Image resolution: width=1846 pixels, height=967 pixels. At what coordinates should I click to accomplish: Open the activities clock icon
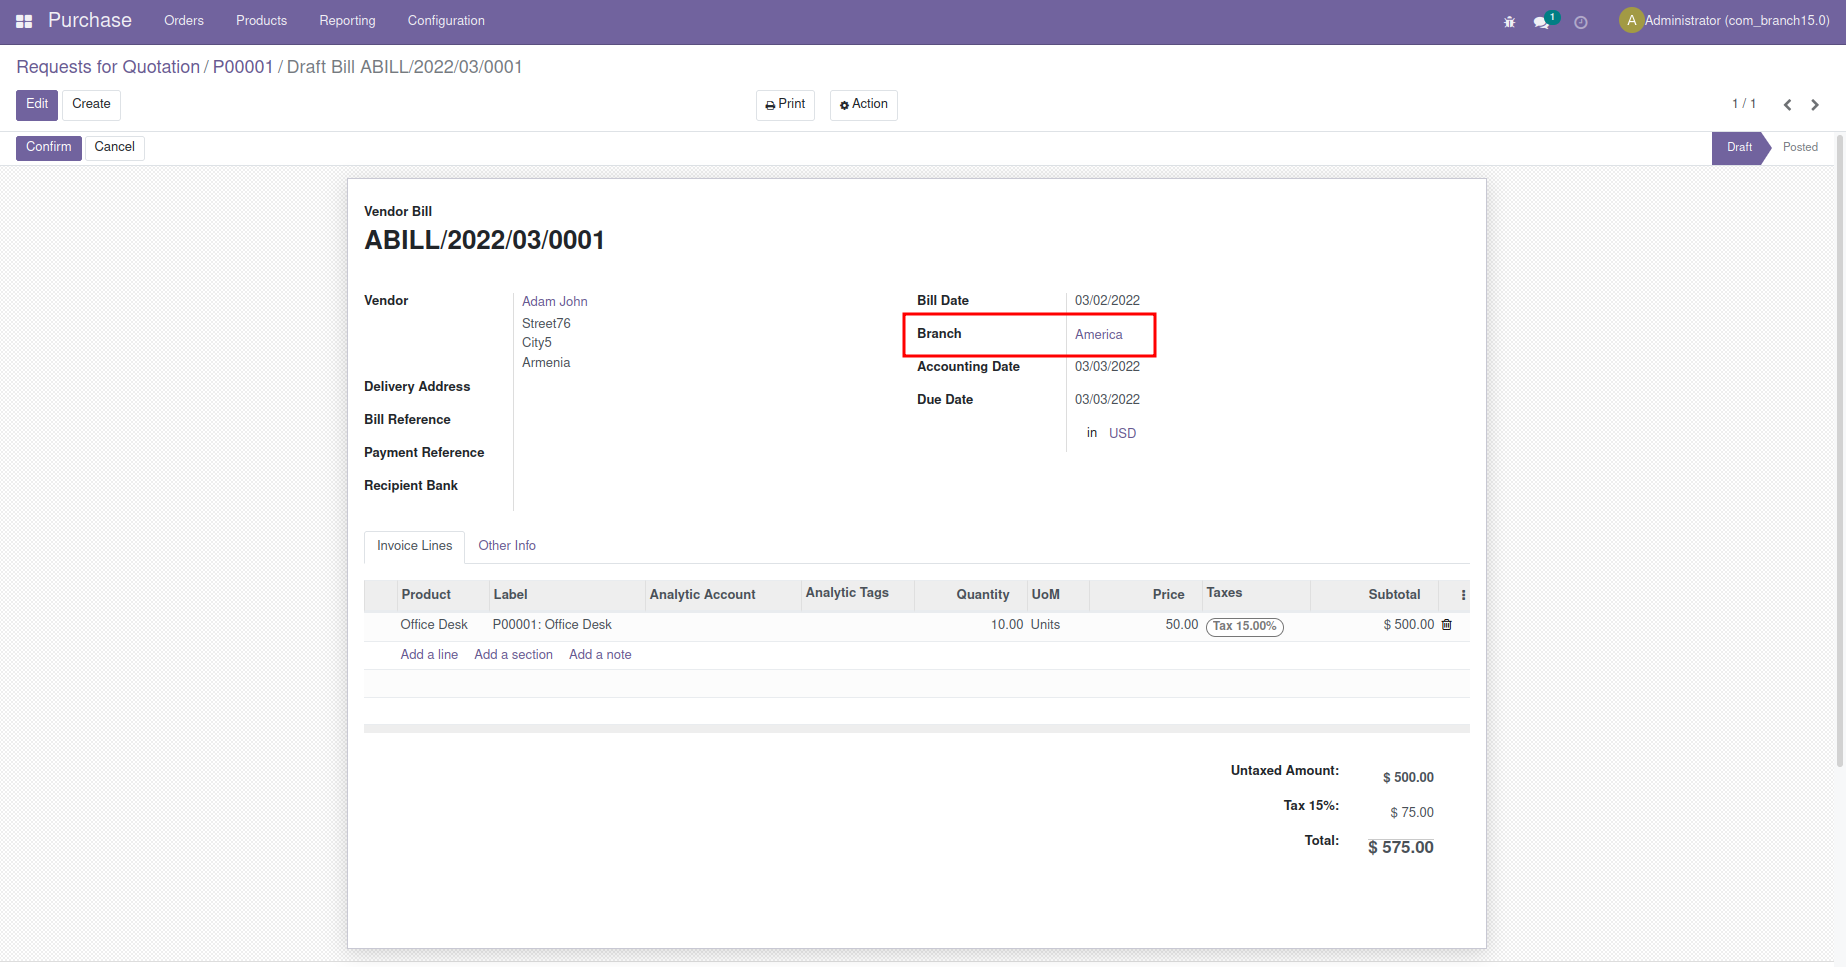(x=1581, y=22)
